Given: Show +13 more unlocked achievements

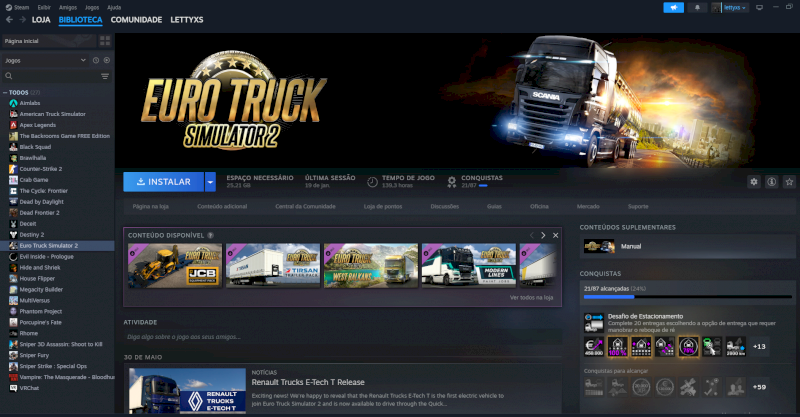Looking at the screenshot, I should (759, 347).
